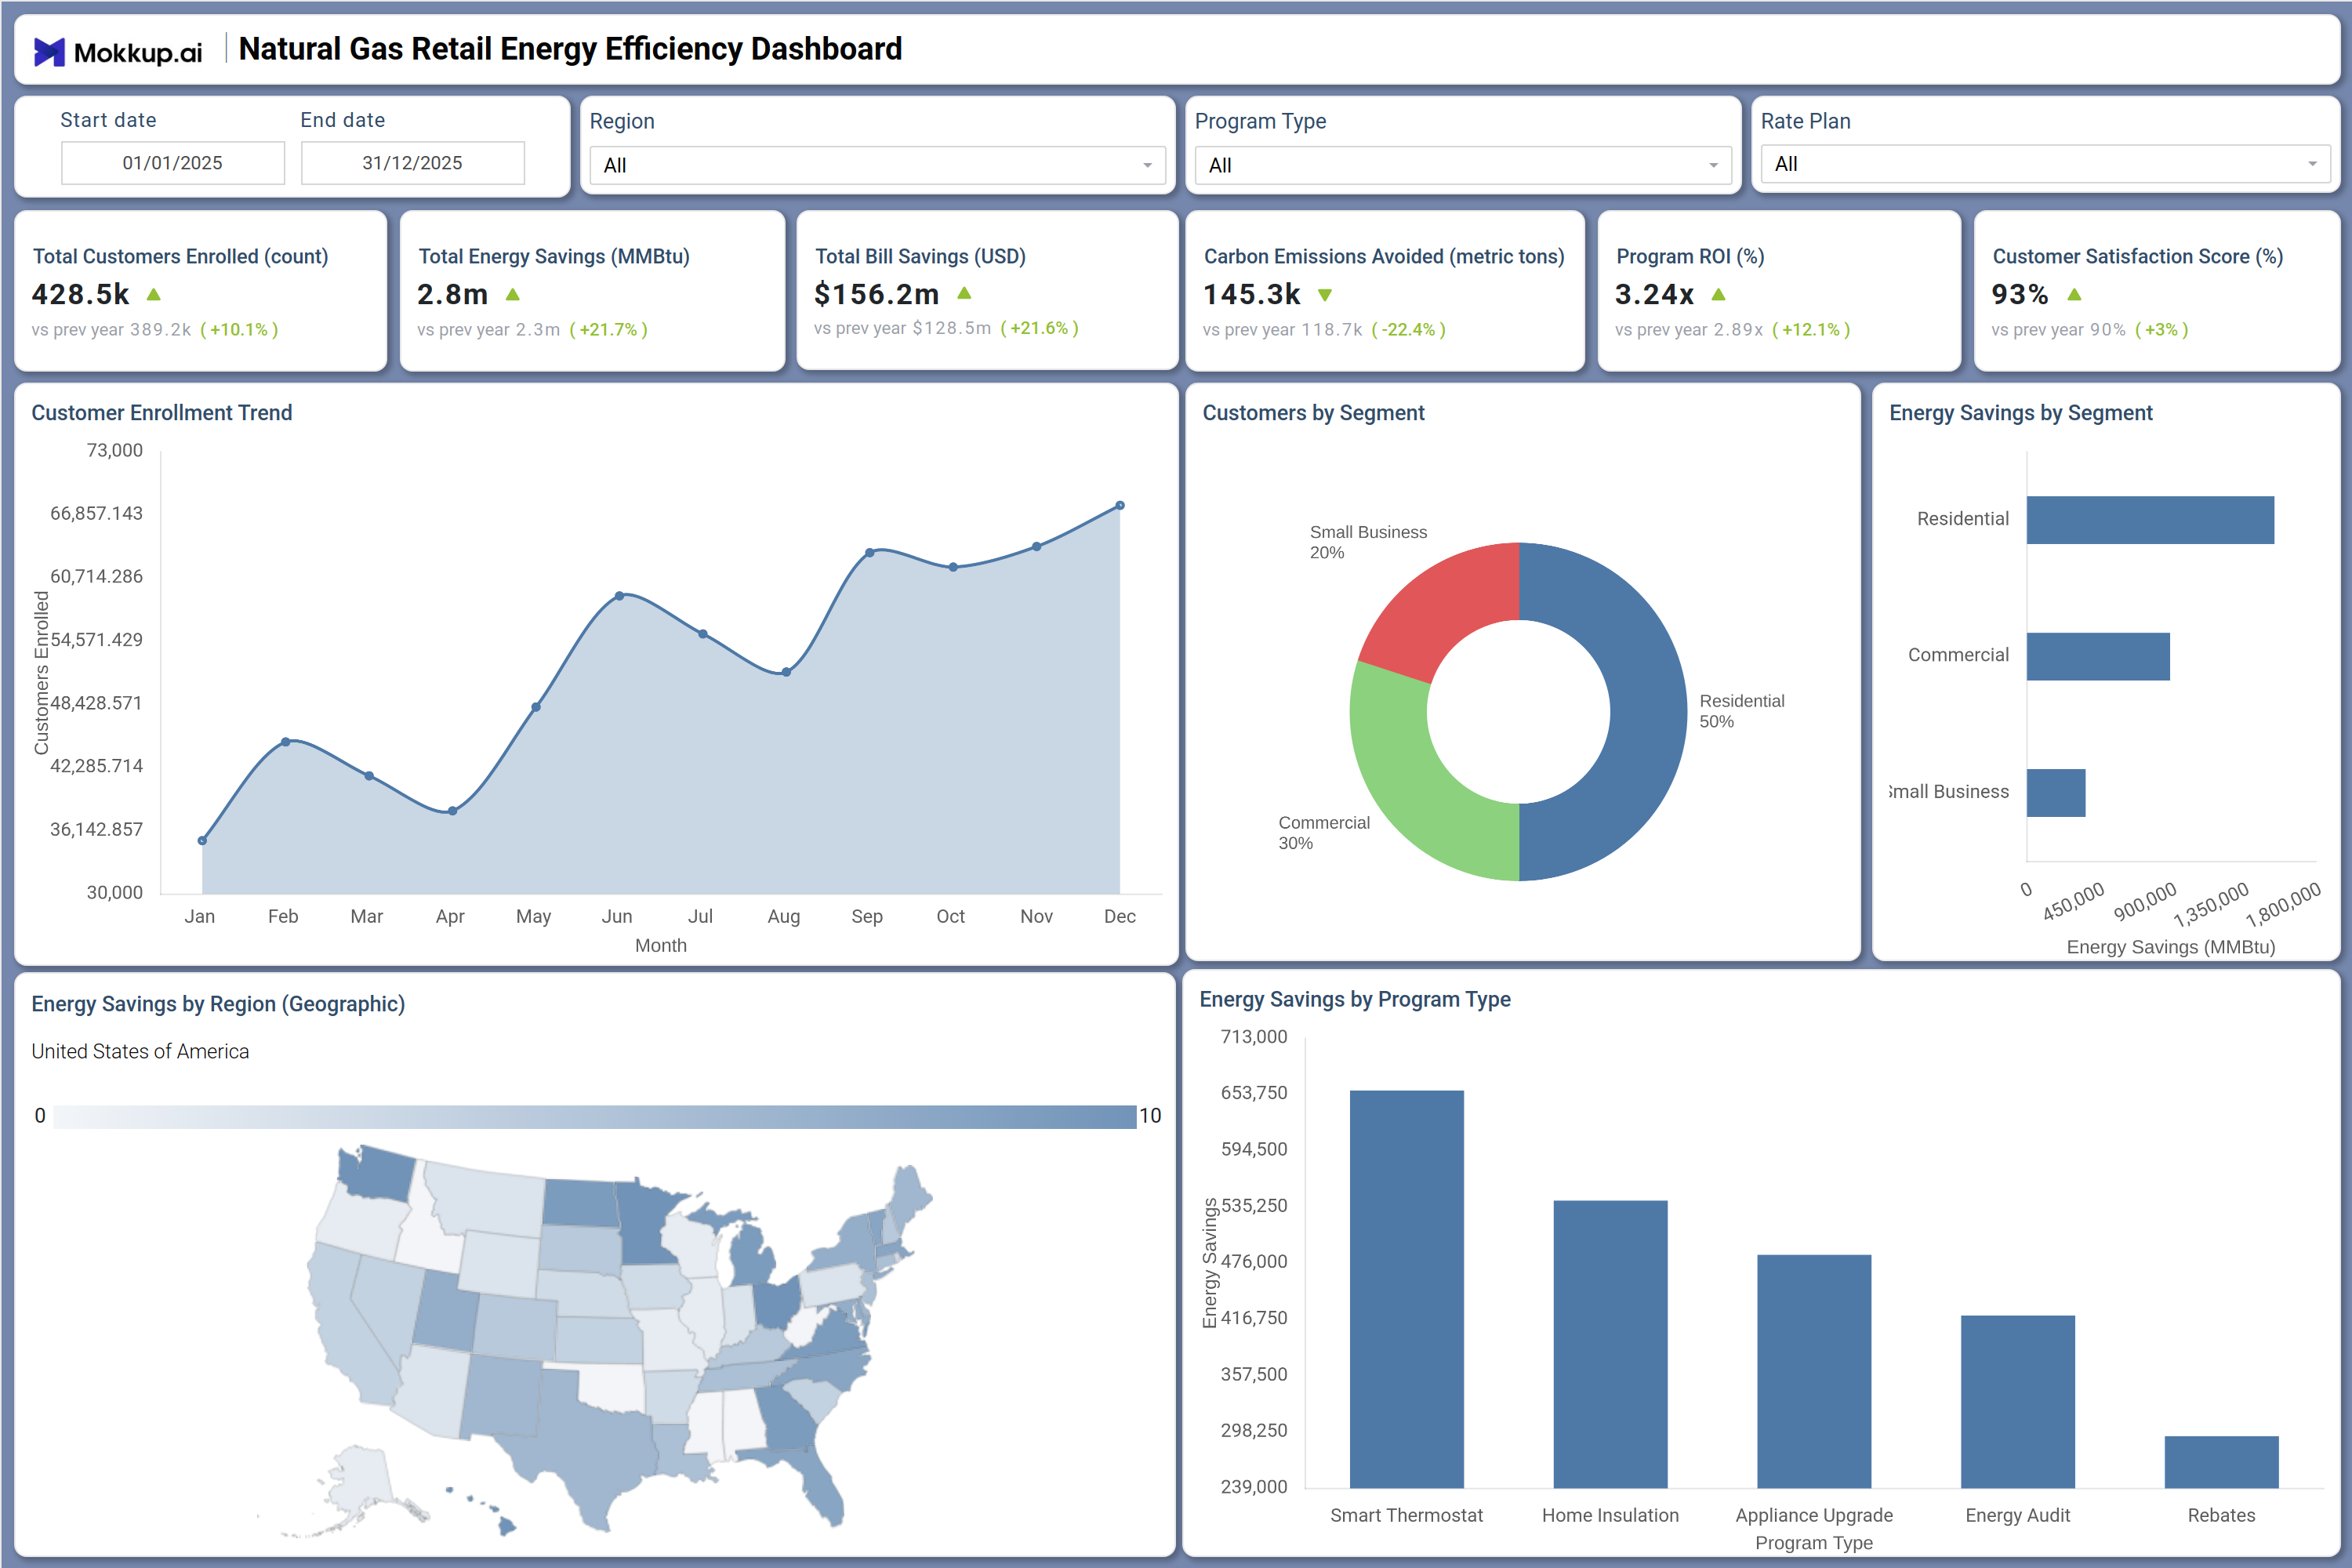The height and width of the screenshot is (1568, 2352).
Task: Click the up arrow beside 3.24x
Action: coord(1718,295)
